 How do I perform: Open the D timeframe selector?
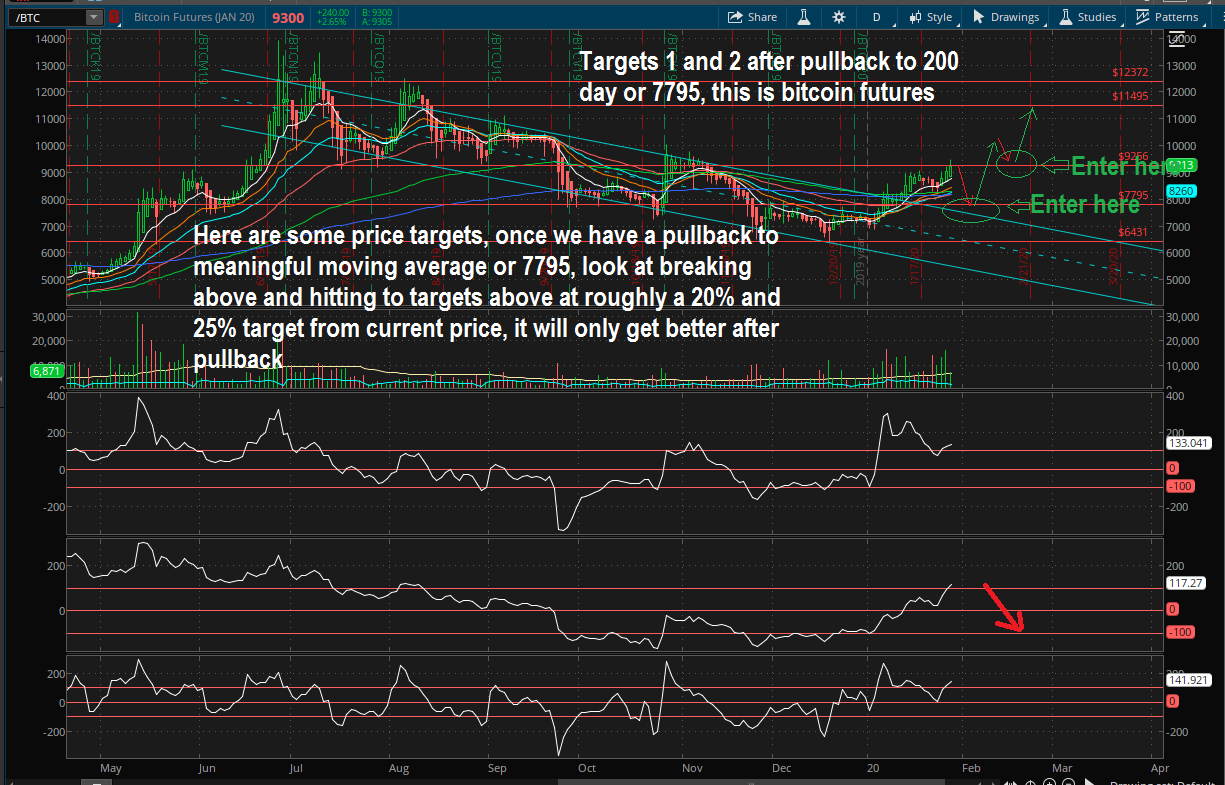(877, 17)
